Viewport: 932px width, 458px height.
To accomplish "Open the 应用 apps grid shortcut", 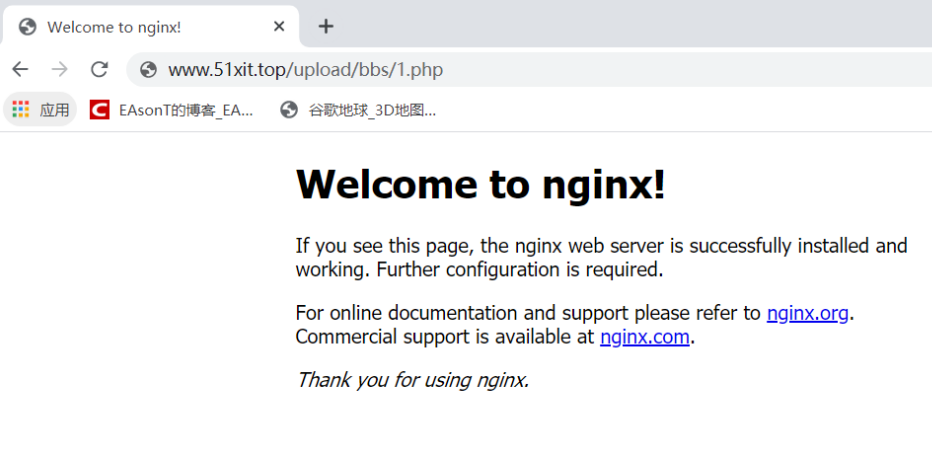I will (x=40, y=110).
